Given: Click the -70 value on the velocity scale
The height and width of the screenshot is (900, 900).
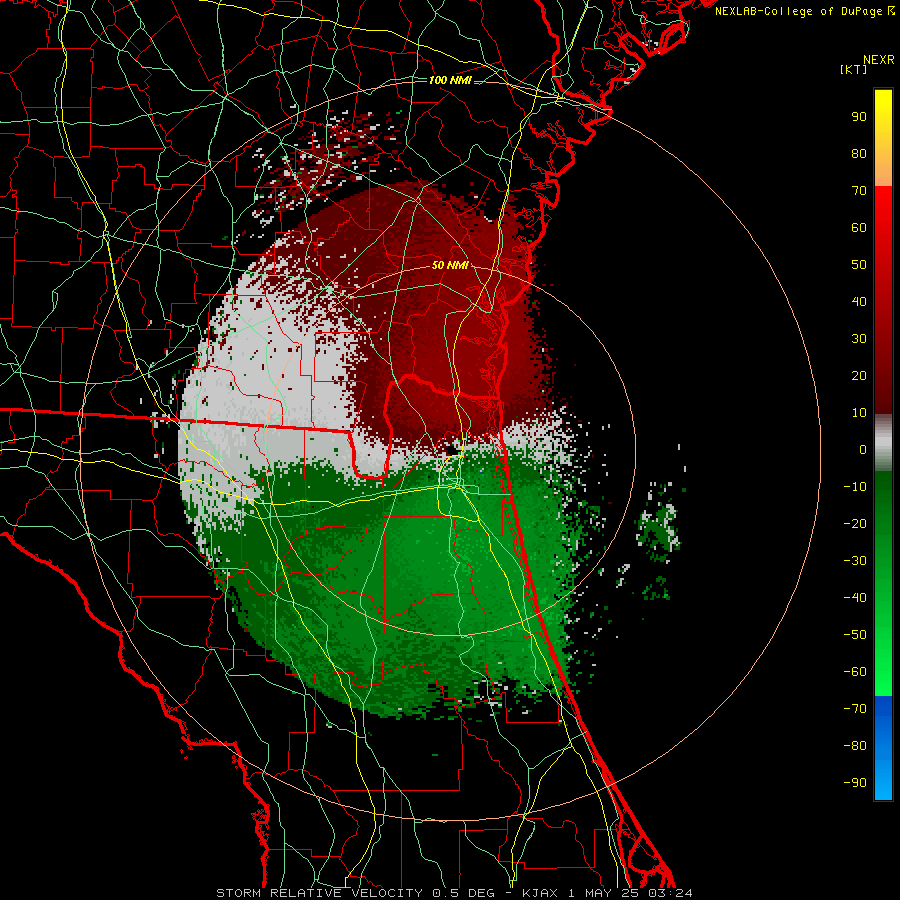Looking at the screenshot, I should tap(855, 709).
